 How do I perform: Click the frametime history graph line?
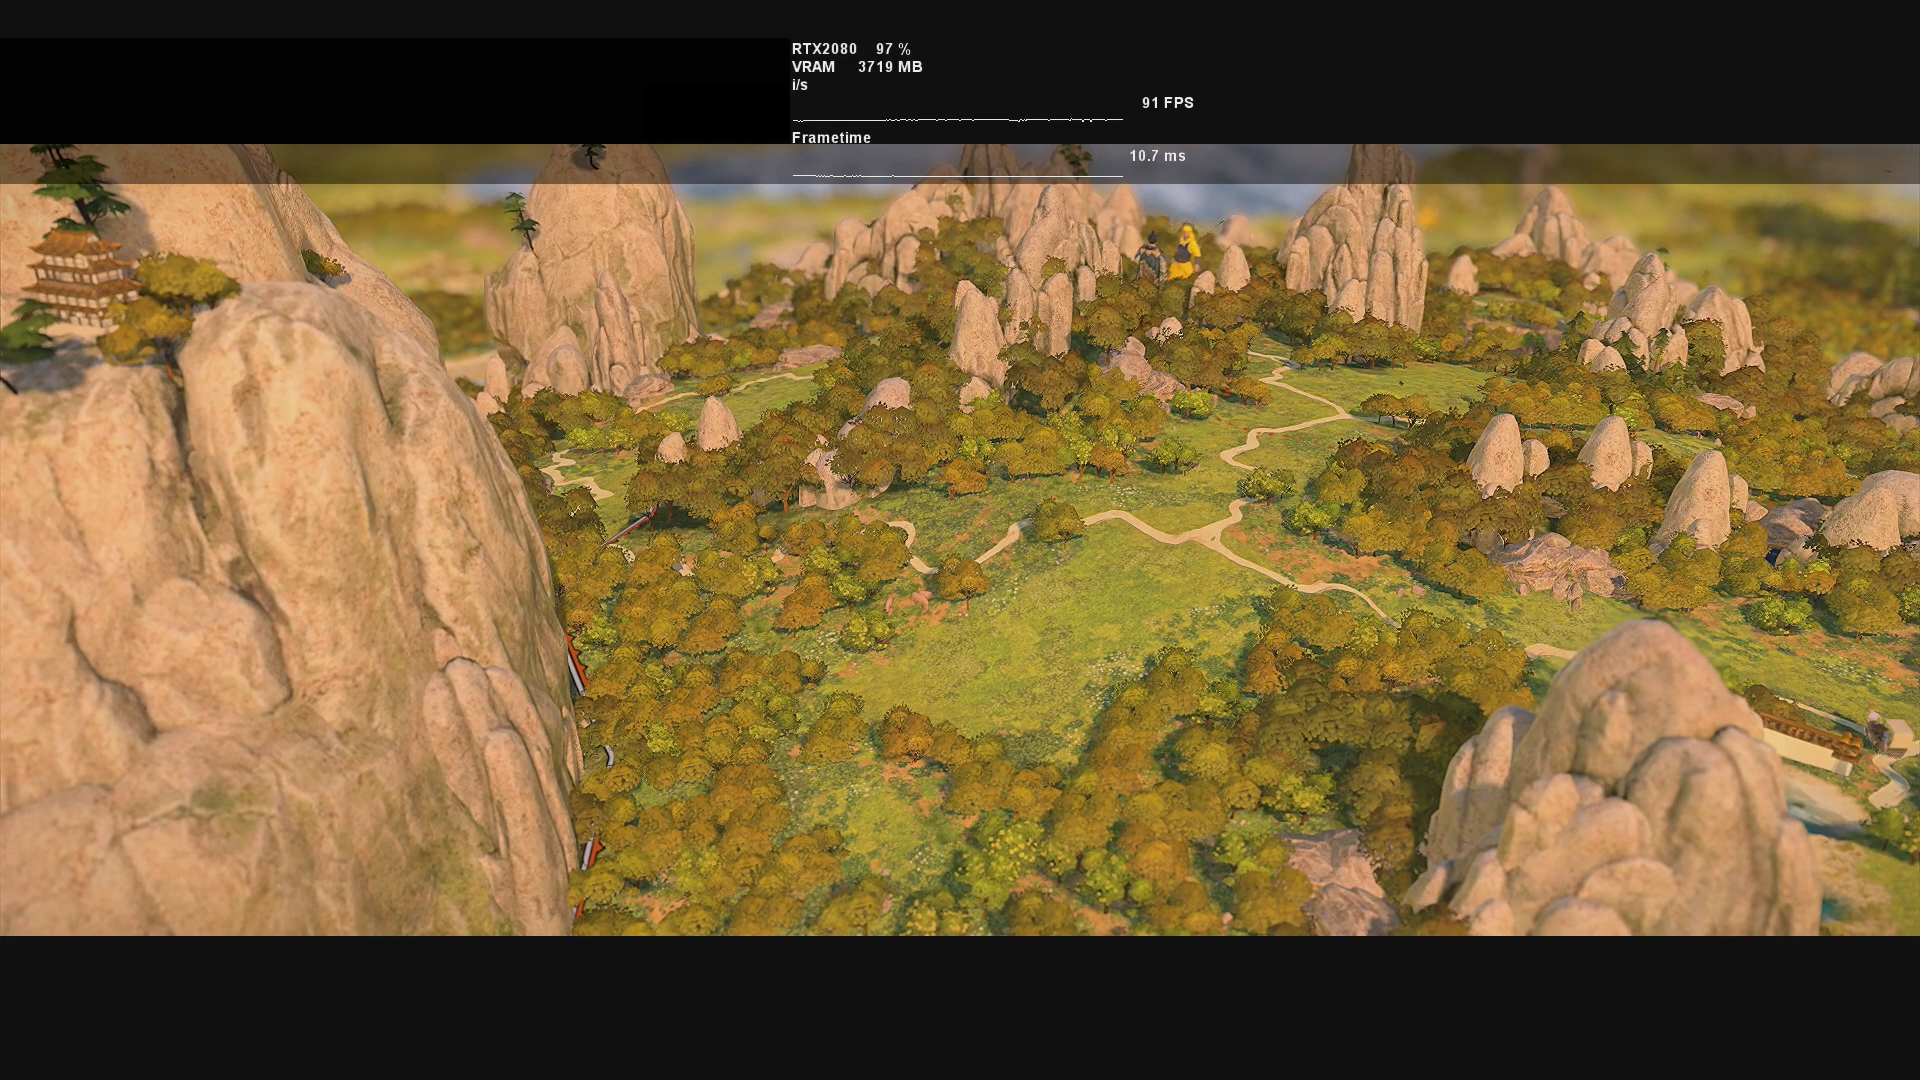click(957, 175)
